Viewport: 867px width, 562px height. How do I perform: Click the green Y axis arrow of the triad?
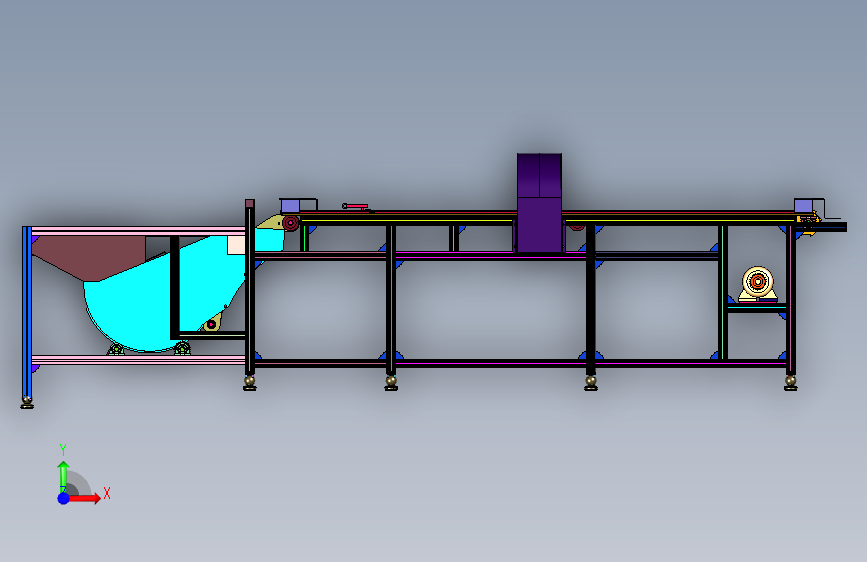click(x=63, y=476)
